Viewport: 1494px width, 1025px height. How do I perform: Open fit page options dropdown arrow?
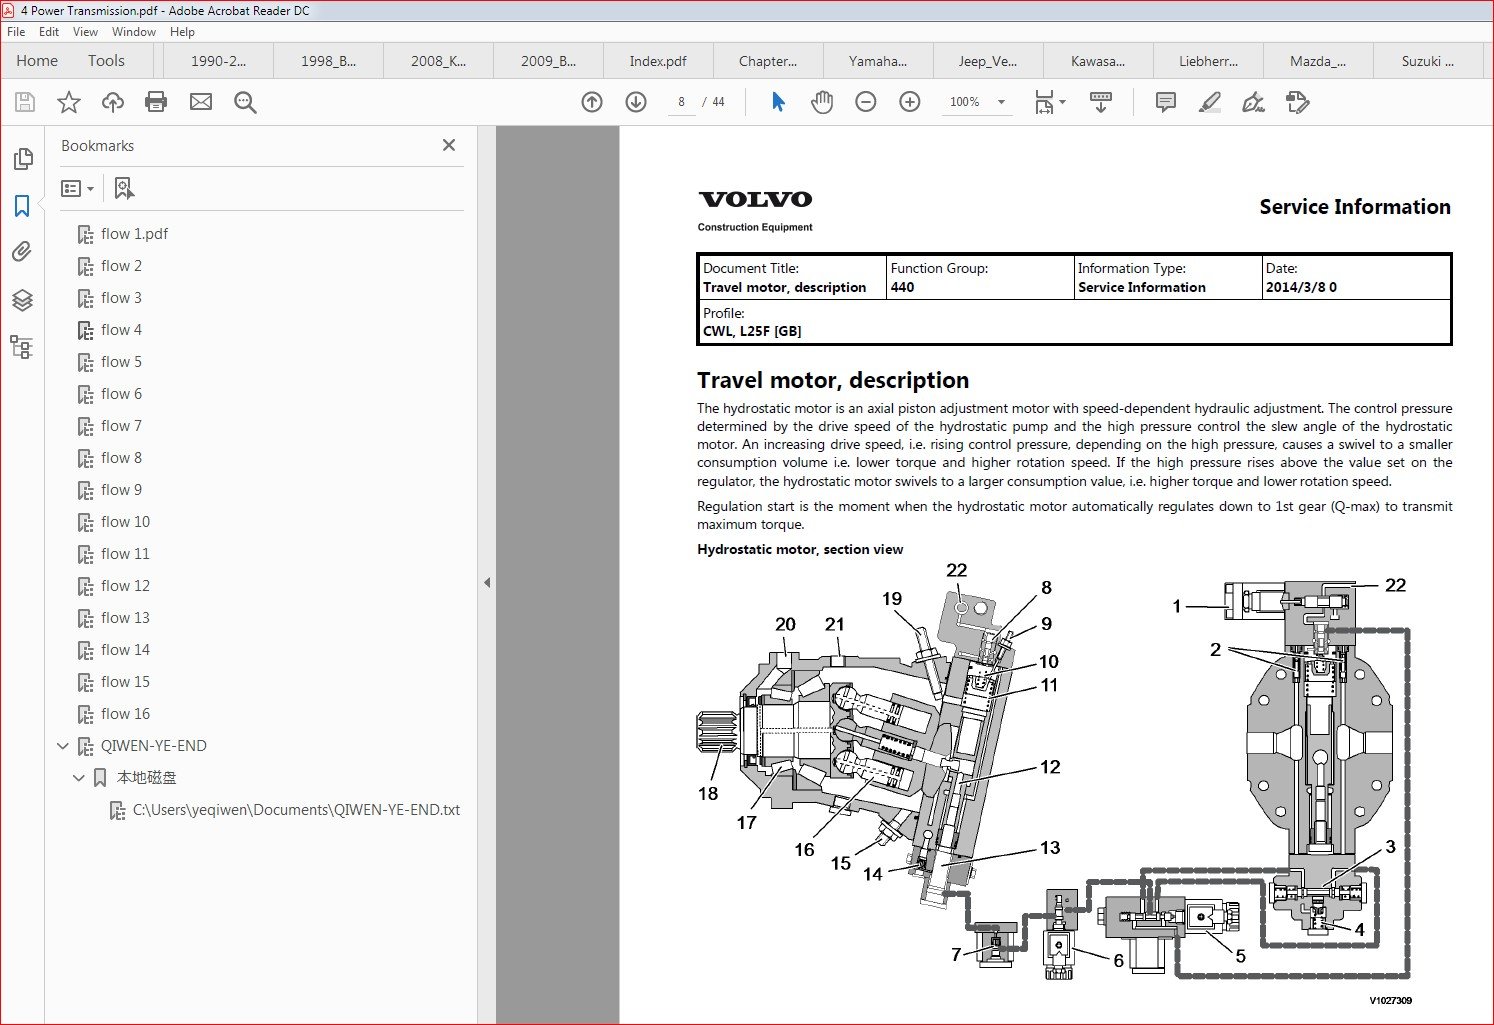tap(1062, 102)
